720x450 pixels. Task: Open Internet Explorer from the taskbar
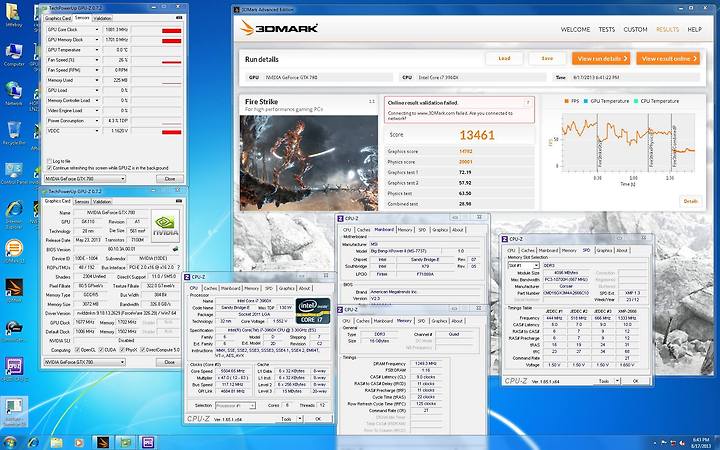(x=33, y=443)
